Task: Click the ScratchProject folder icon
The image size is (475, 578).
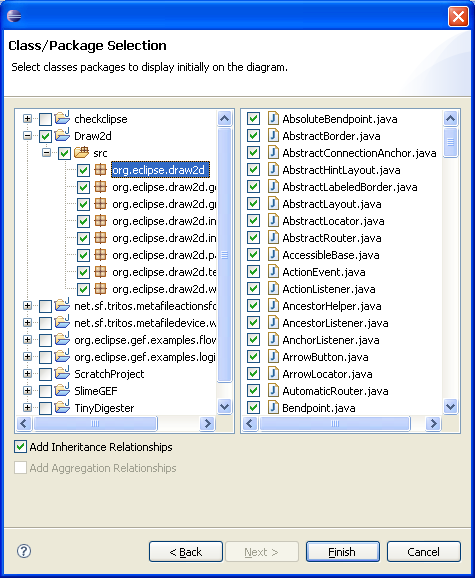Action: (62, 373)
